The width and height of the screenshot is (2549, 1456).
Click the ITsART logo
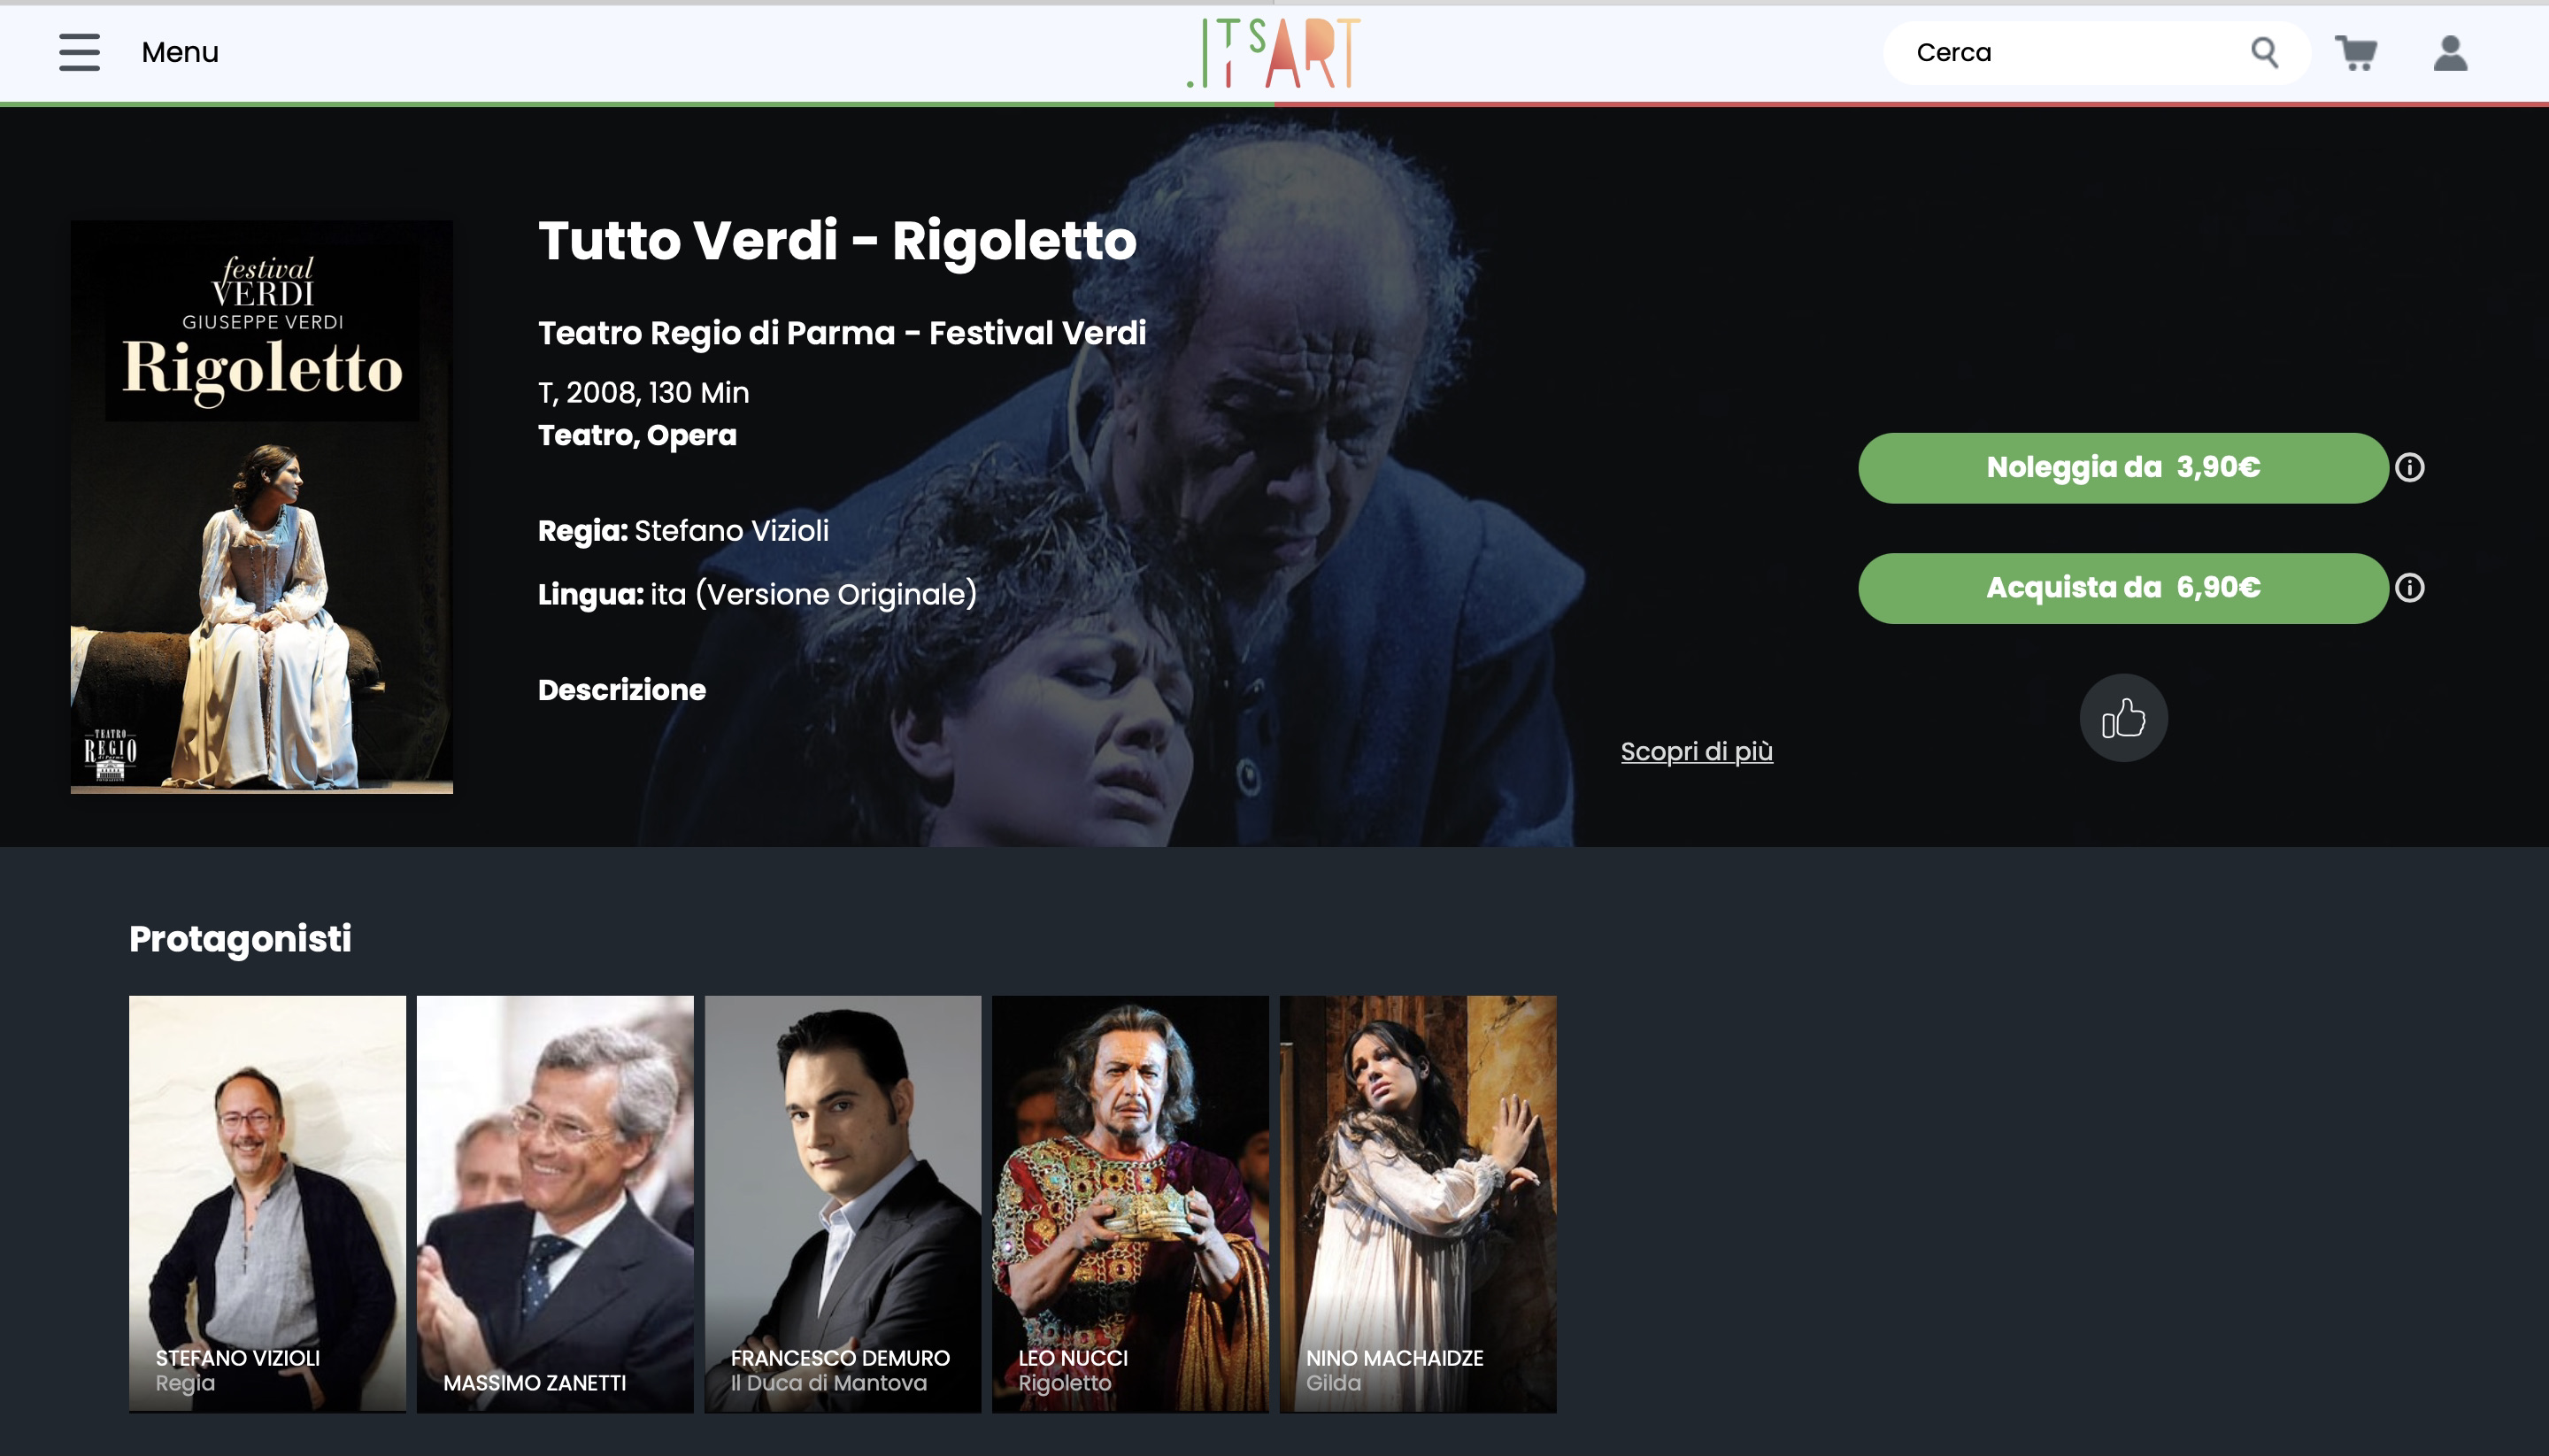(1274, 53)
